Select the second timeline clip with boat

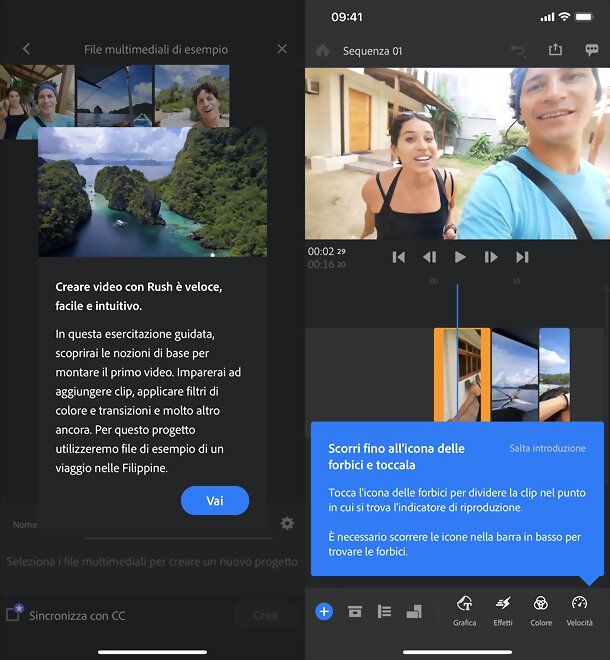coord(515,375)
